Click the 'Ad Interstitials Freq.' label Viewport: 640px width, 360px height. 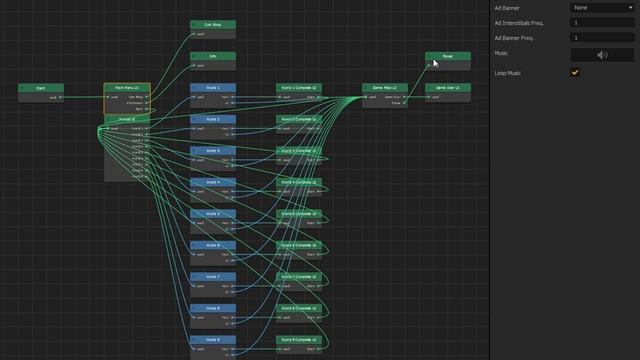point(519,23)
